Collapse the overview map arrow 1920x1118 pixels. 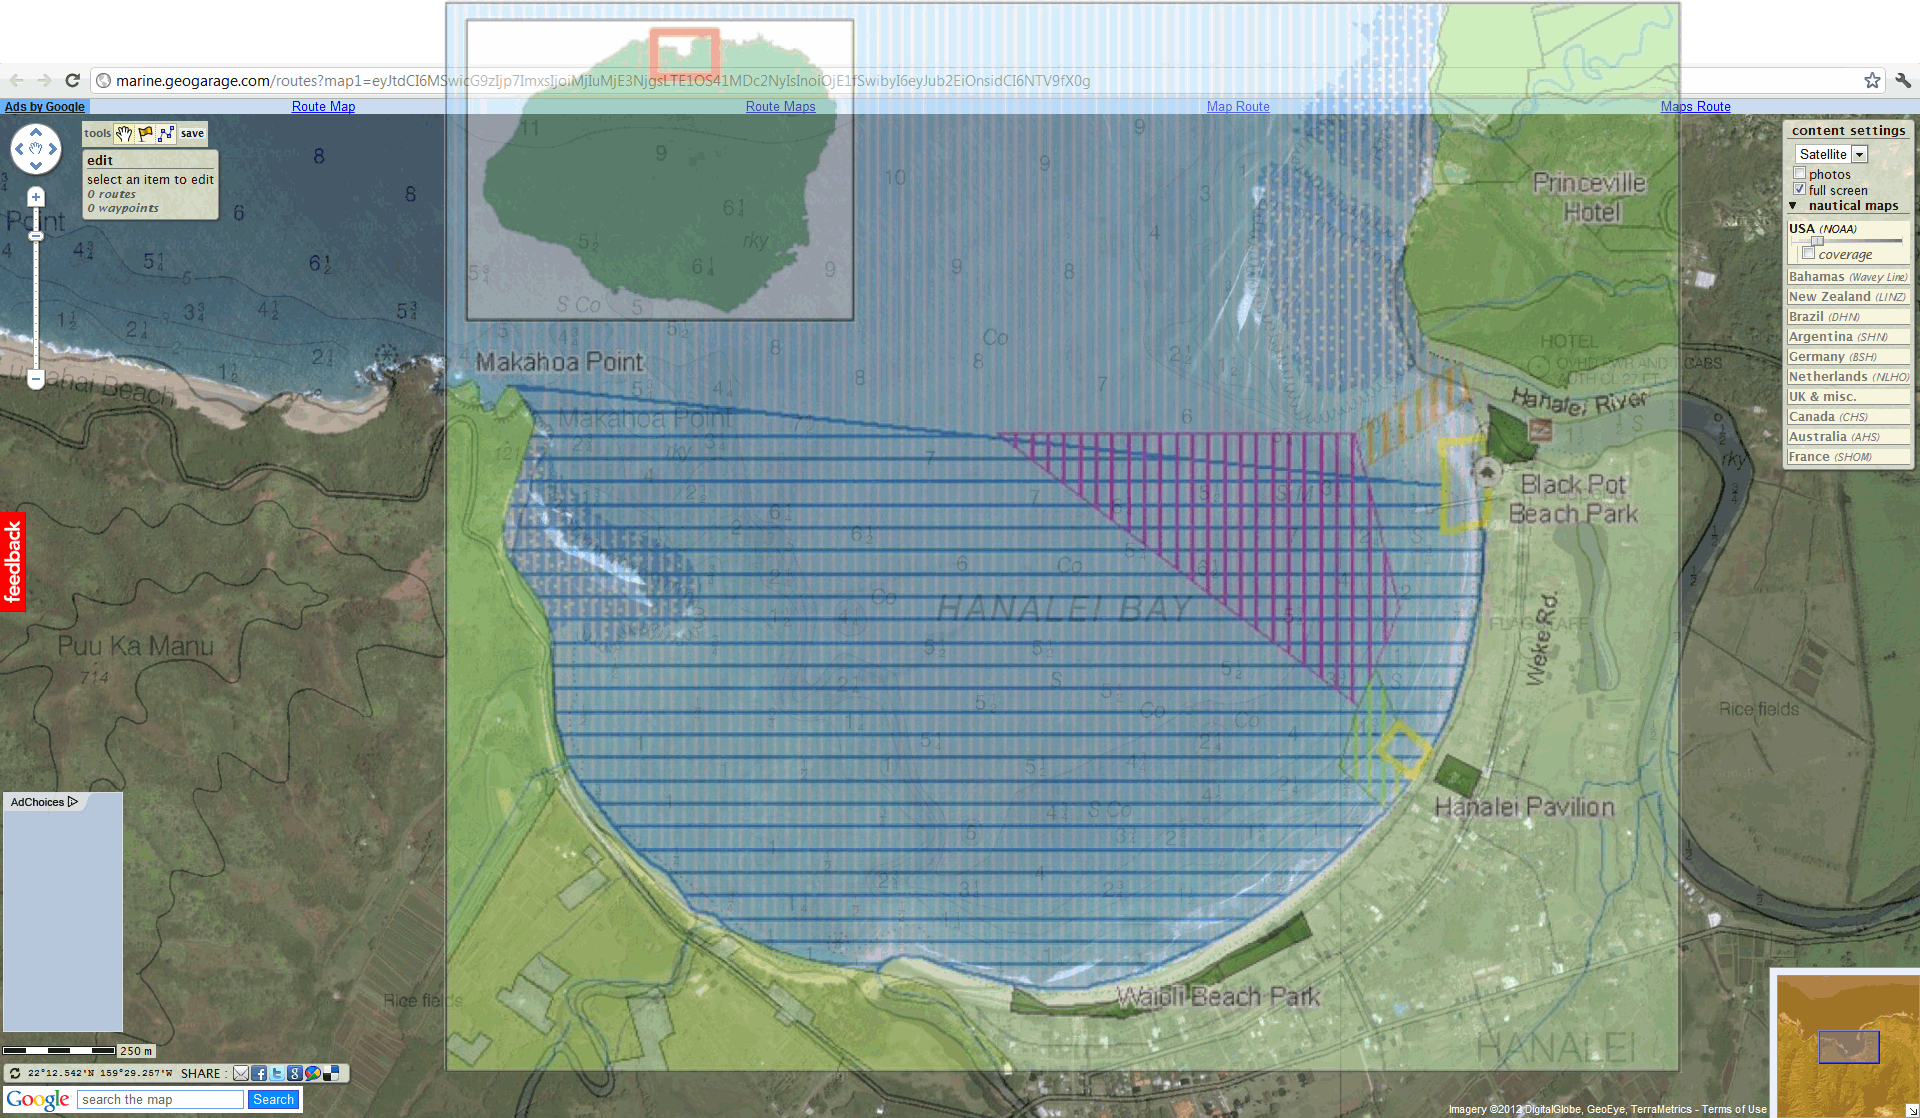point(1912,1110)
